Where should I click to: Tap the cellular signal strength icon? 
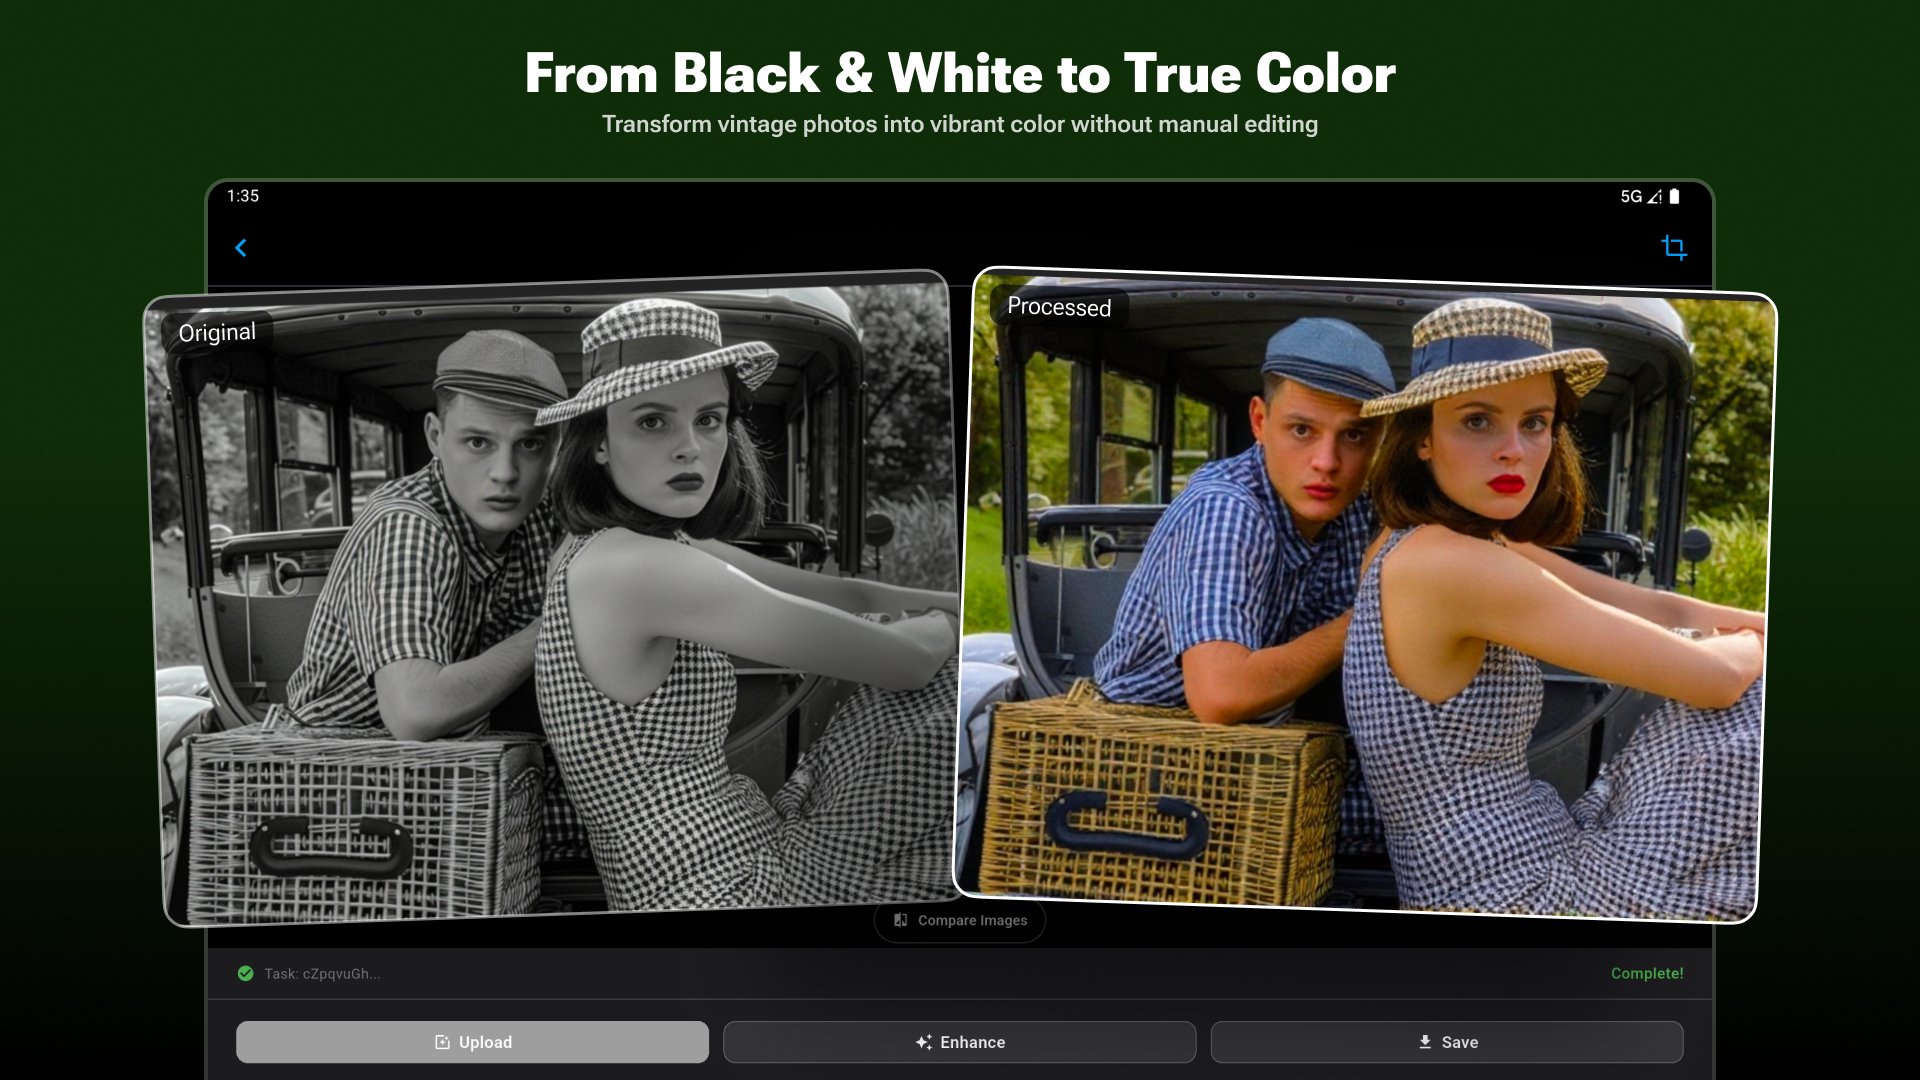point(1655,196)
